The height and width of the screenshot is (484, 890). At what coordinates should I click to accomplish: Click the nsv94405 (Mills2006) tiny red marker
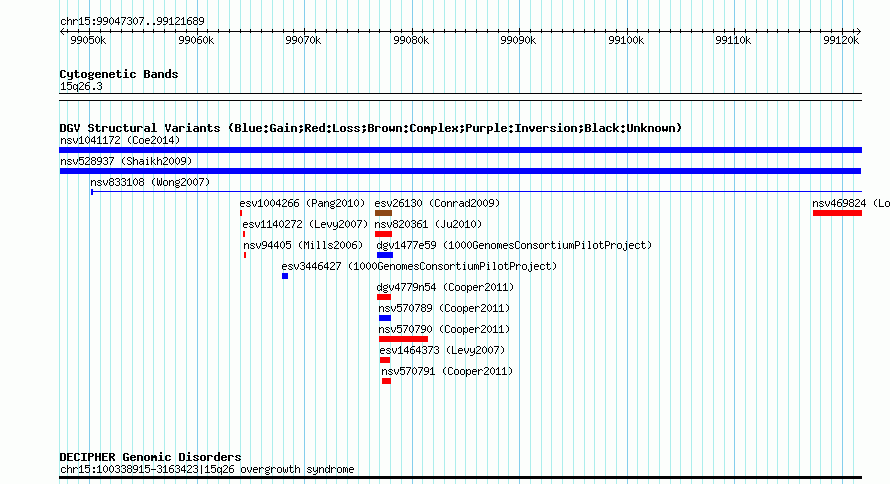pyautogui.click(x=245, y=255)
